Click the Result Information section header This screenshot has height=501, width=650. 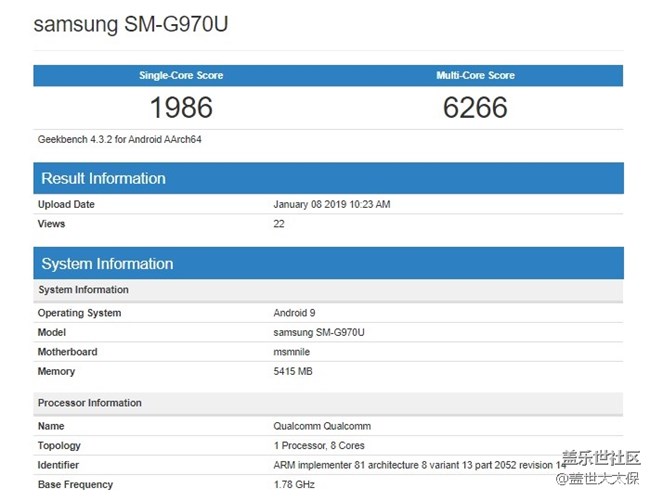328,178
